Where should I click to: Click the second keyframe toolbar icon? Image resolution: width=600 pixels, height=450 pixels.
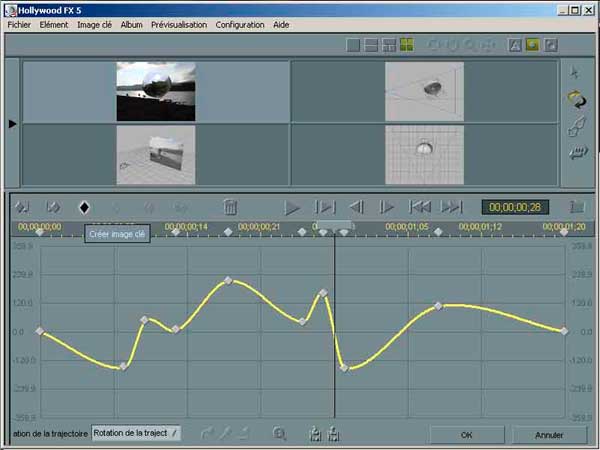point(53,208)
